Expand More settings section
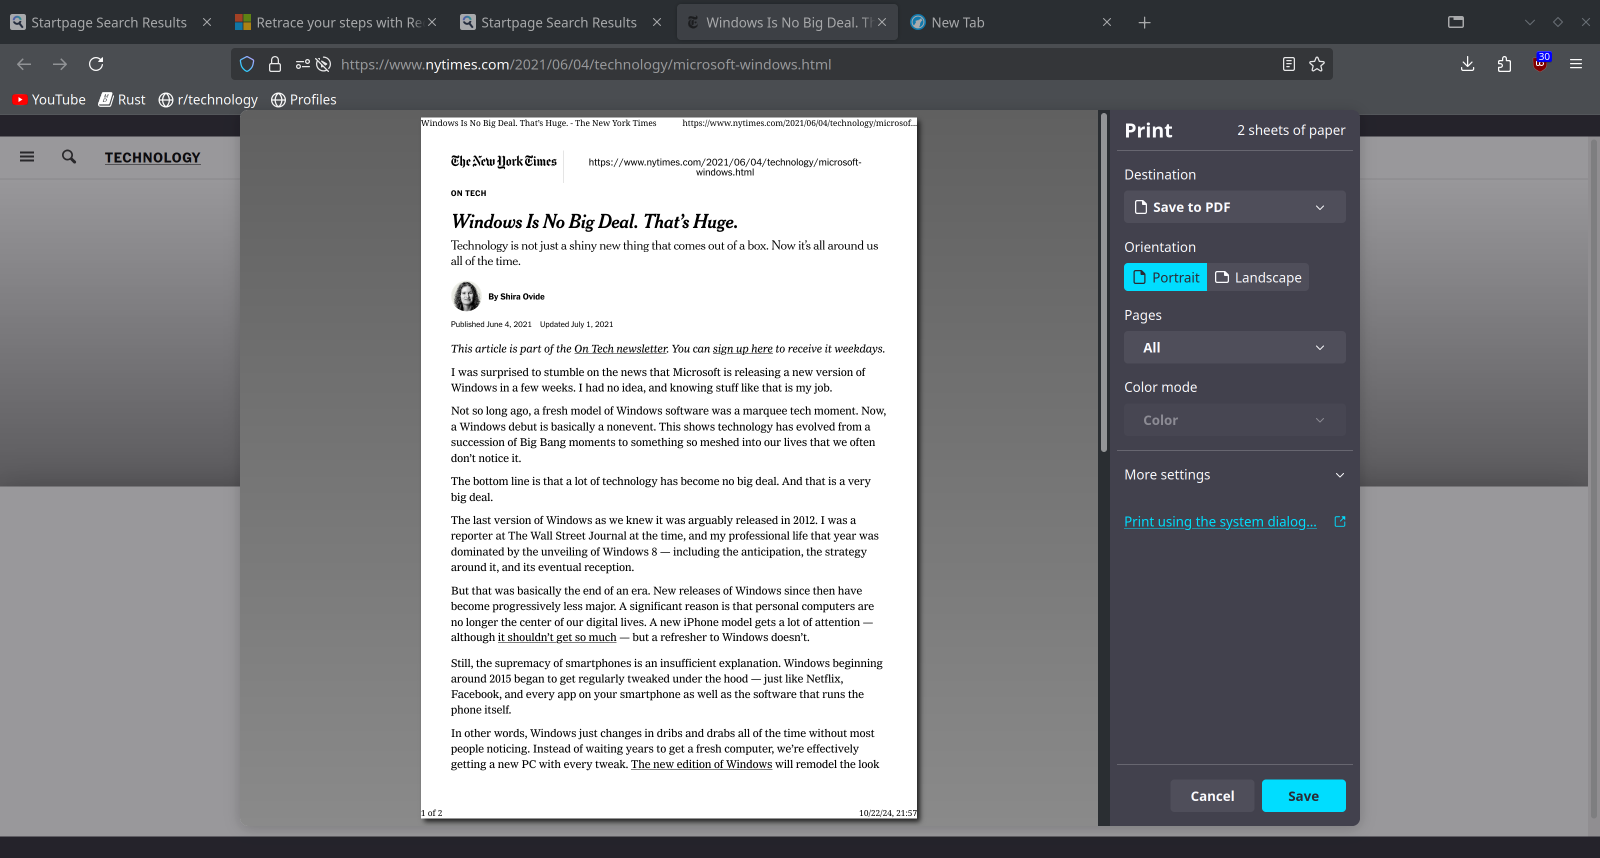The height and width of the screenshot is (858, 1600). (1234, 475)
